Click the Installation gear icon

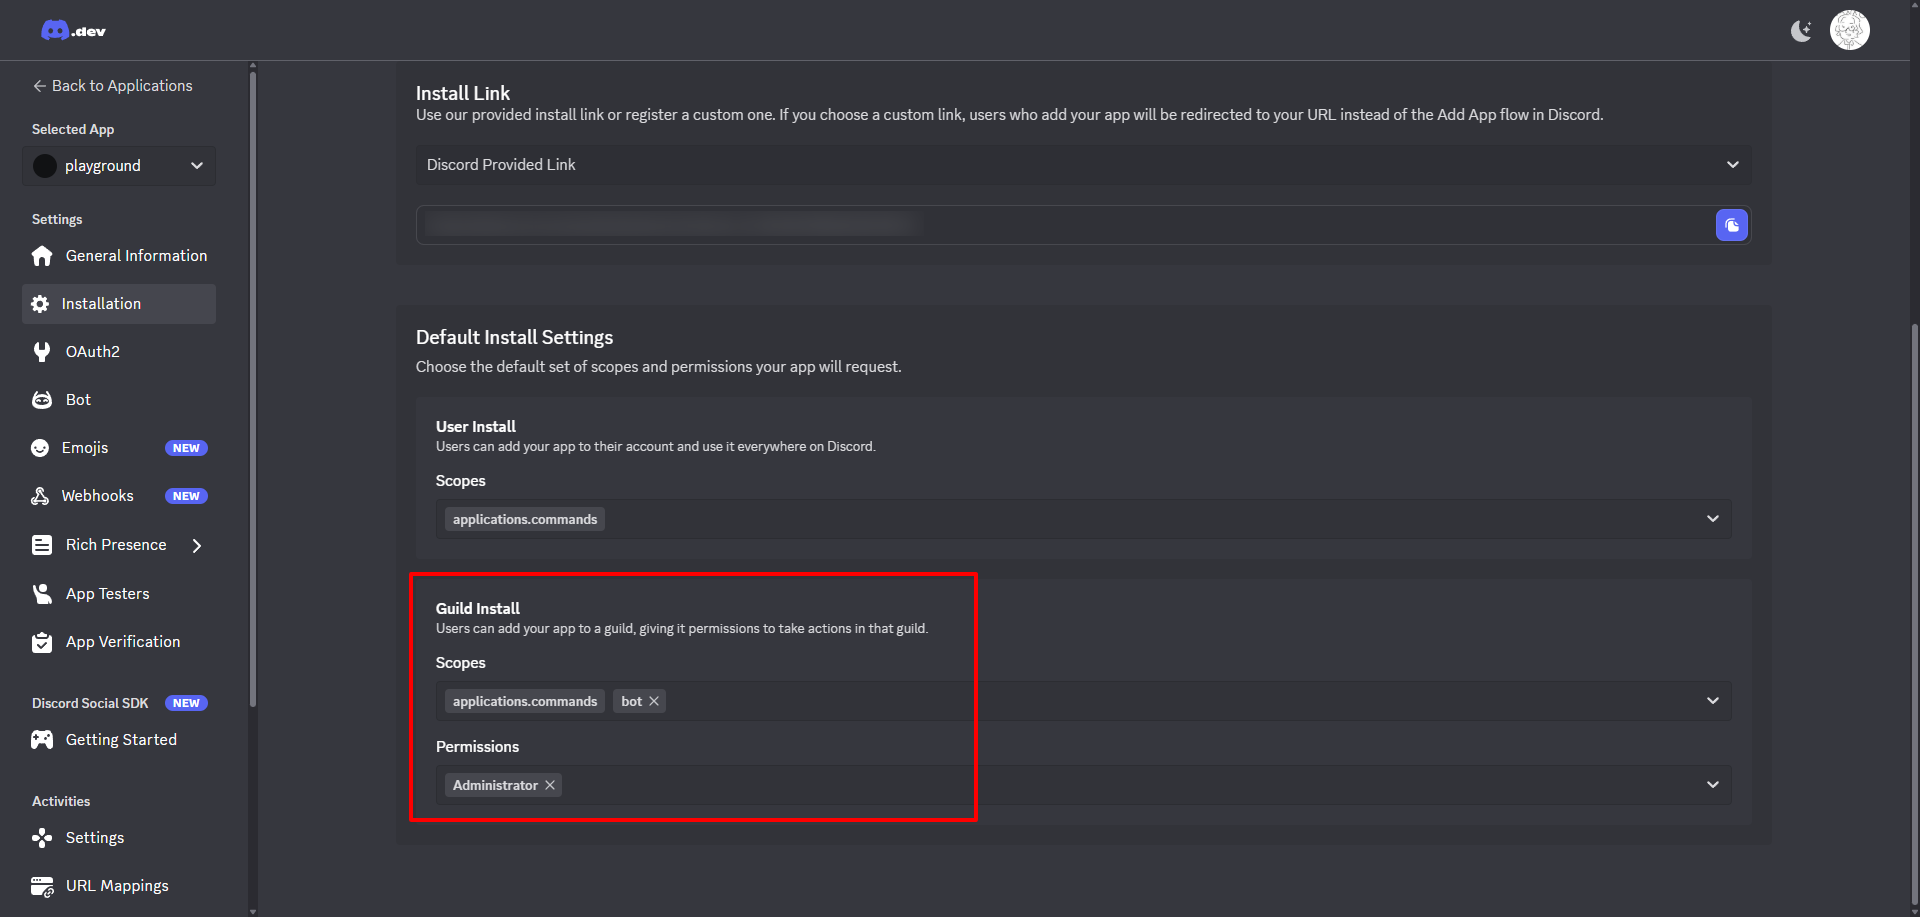click(x=40, y=304)
